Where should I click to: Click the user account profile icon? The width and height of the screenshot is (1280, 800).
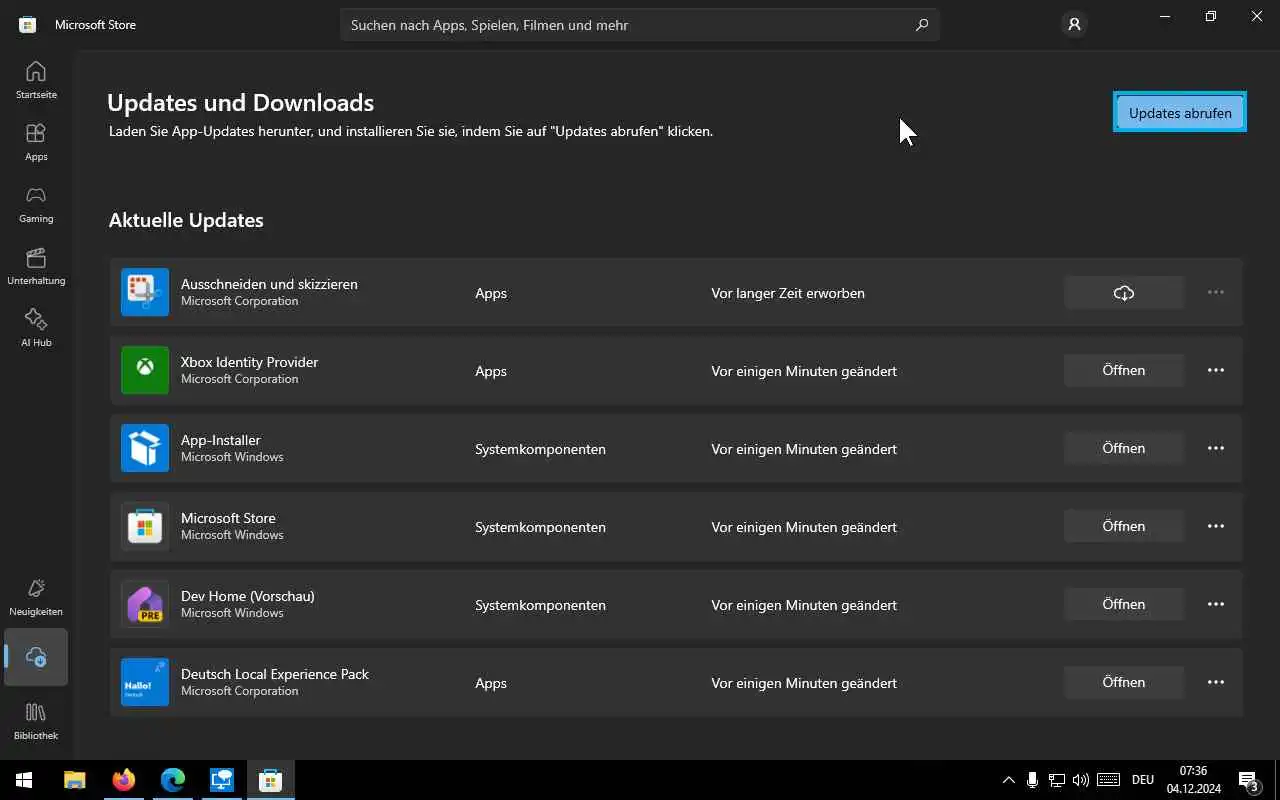tap(1074, 24)
